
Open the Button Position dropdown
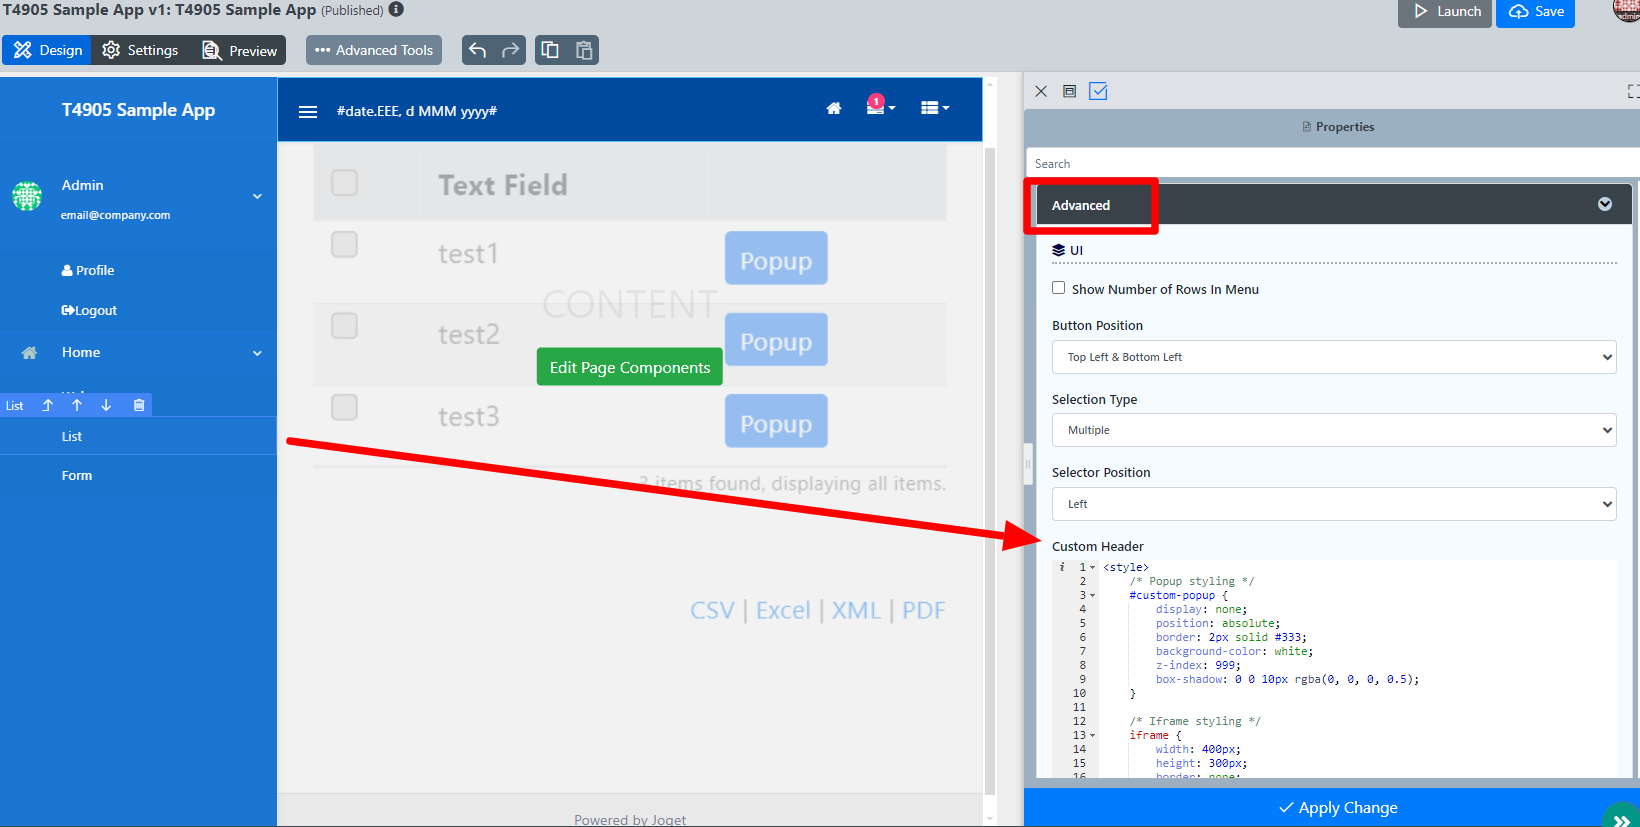tap(1333, 357)
